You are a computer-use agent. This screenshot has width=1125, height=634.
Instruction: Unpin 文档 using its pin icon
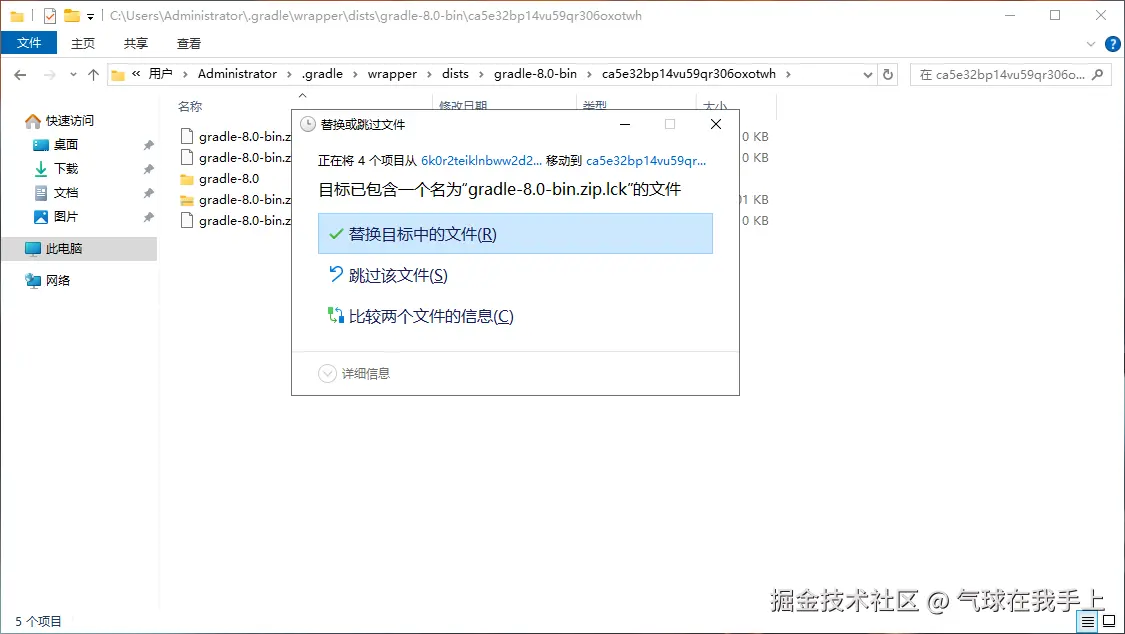149,193
